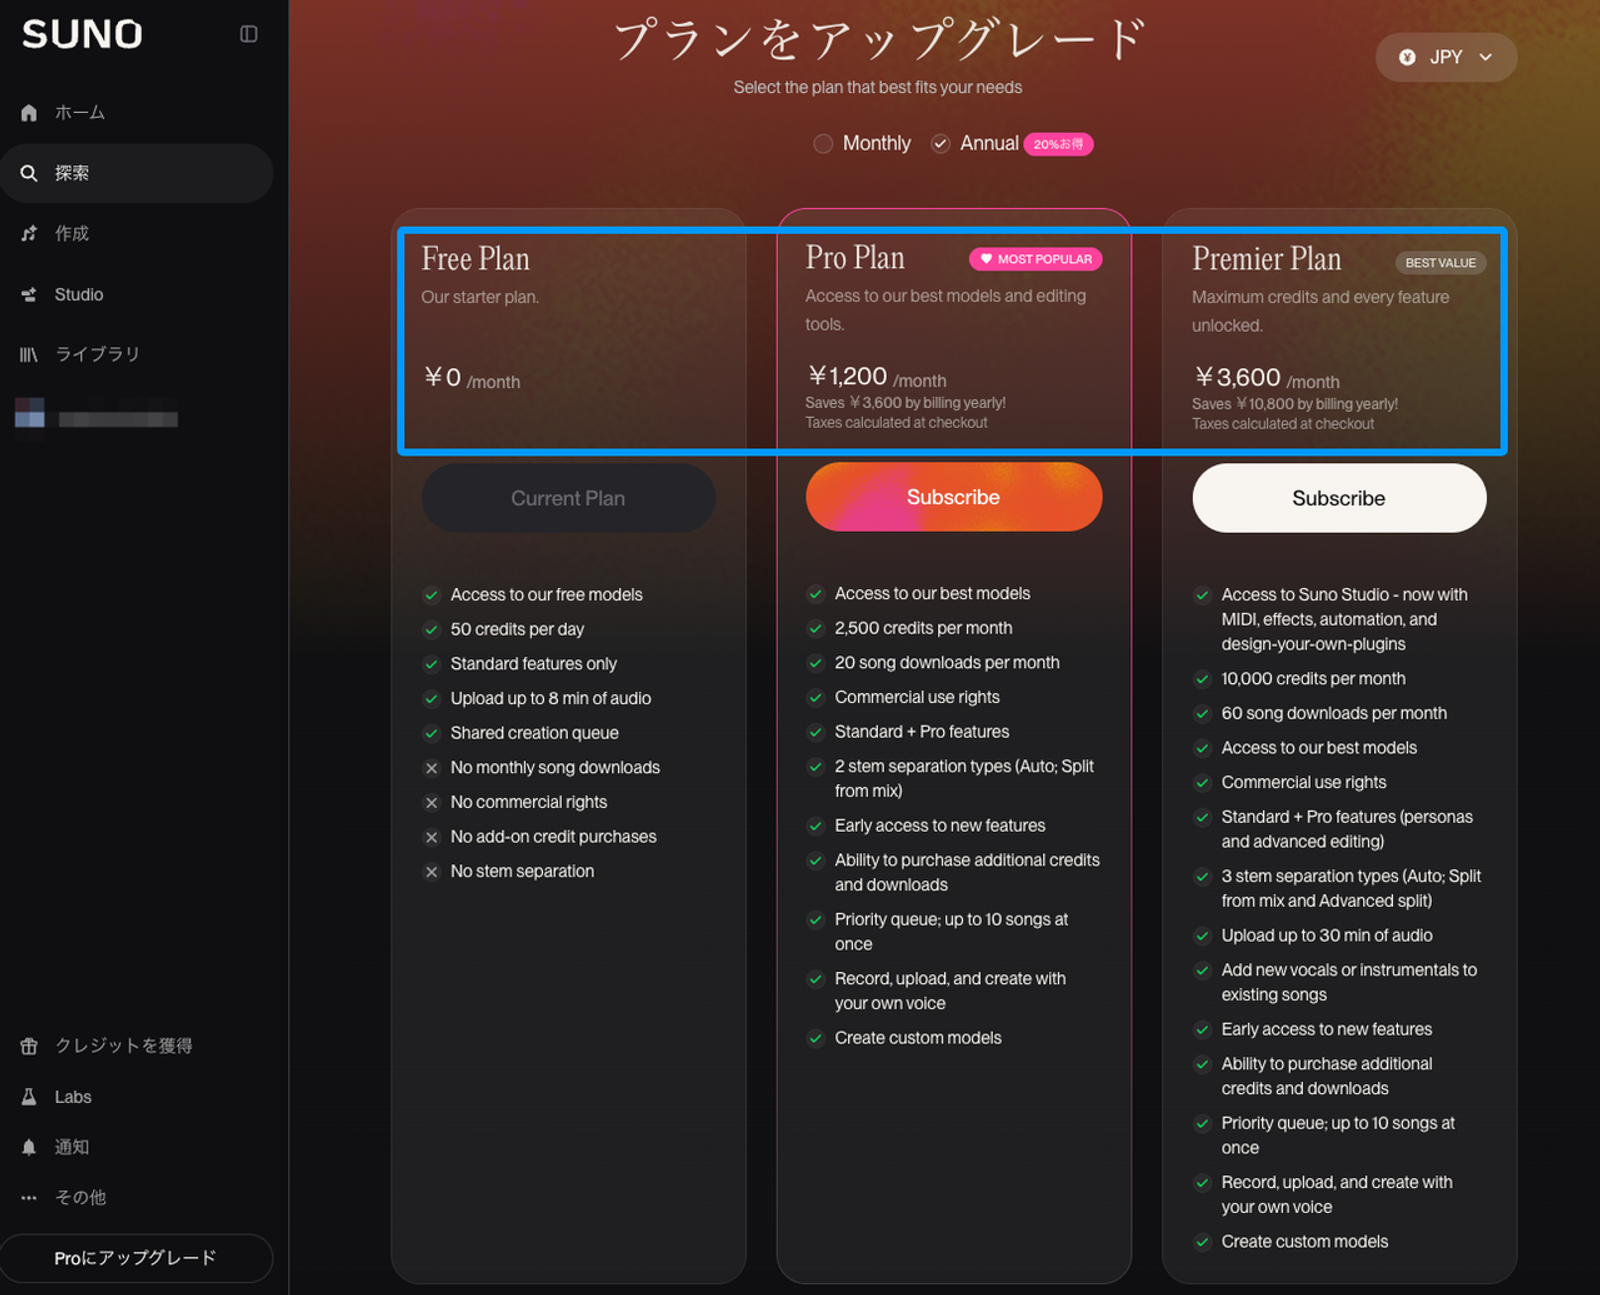Open the その他 menu
Image resolution: width=1600 pixels, height=1295 pixels.
pos(136,1197)
